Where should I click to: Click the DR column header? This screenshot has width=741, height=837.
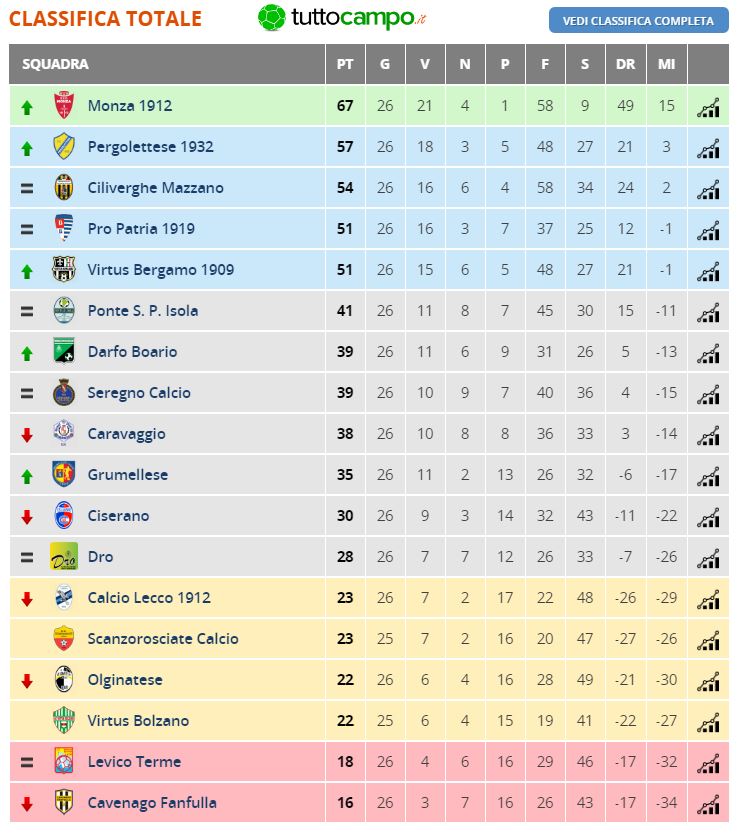625,64
